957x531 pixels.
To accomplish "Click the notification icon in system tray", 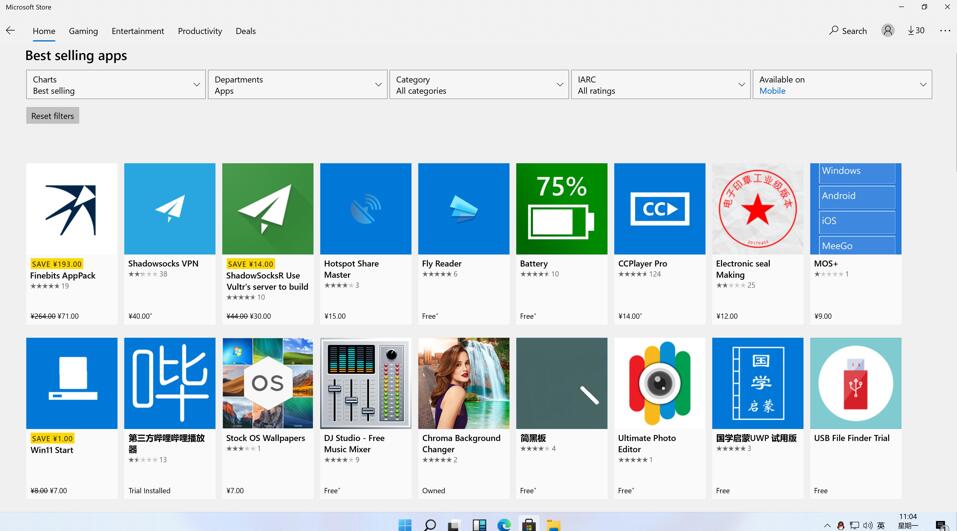I will [941, 525].
